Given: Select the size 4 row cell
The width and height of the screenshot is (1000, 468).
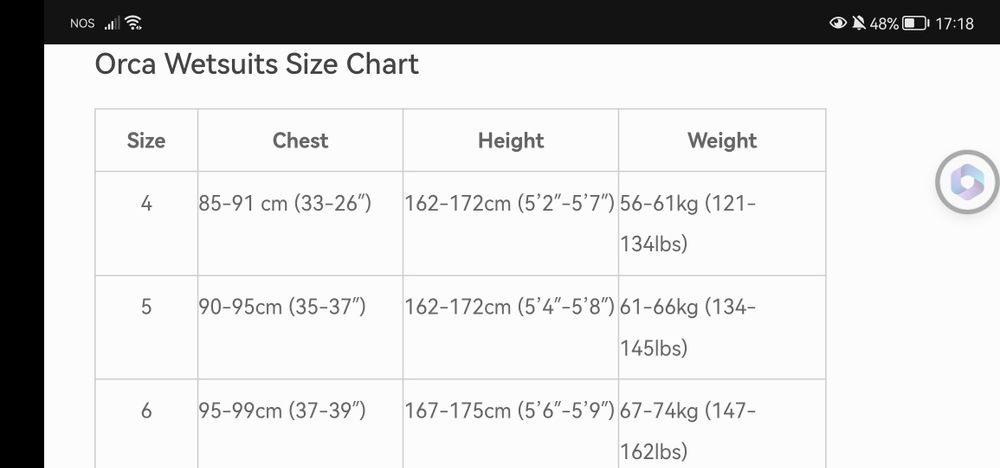Looking at the screenshot, I should point(146,204).
